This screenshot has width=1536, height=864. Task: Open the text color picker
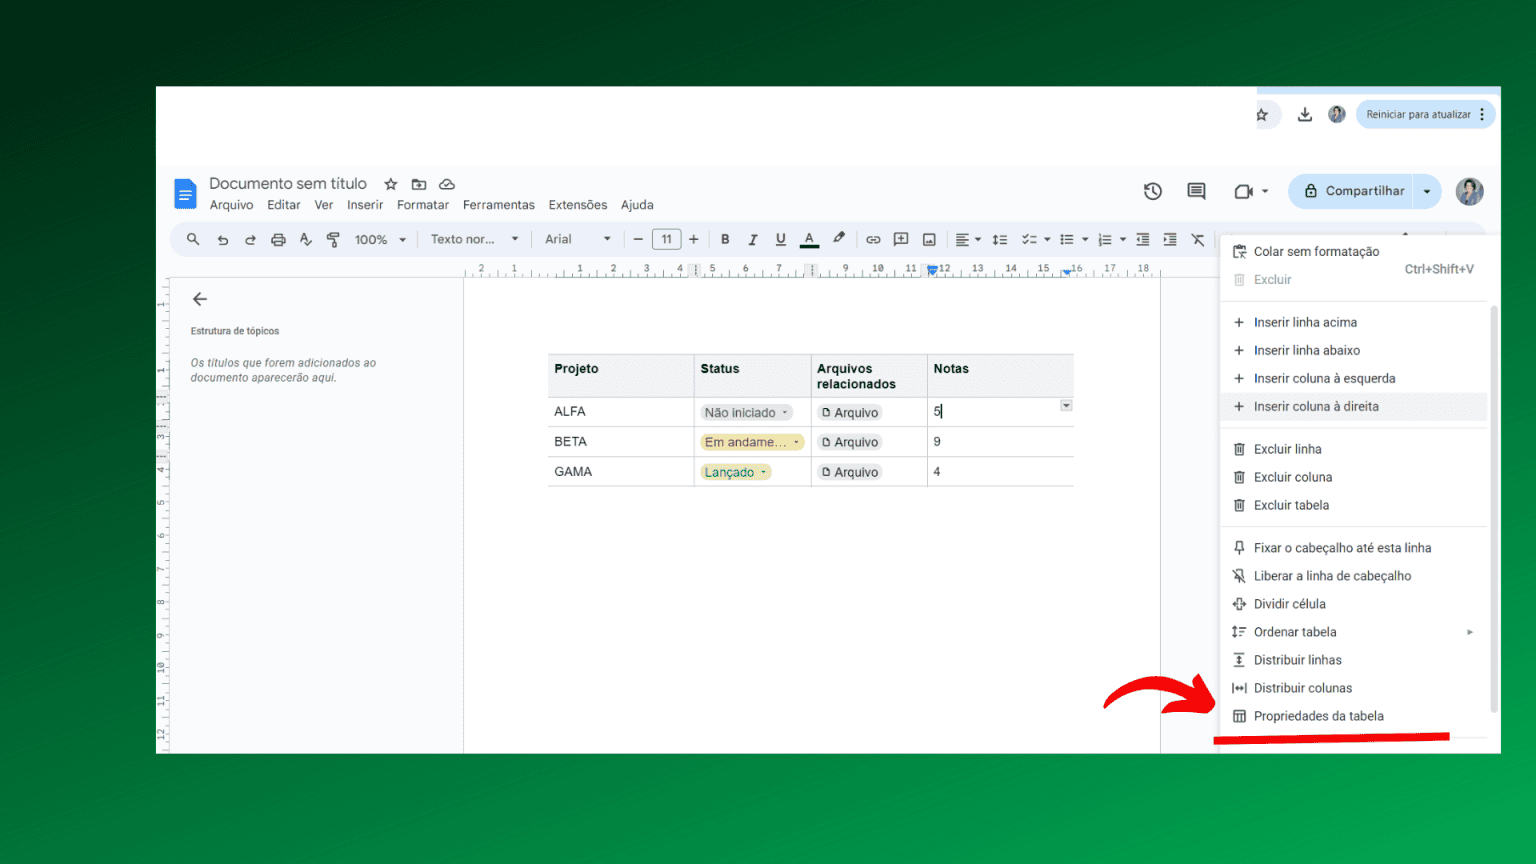coord(809,239)
